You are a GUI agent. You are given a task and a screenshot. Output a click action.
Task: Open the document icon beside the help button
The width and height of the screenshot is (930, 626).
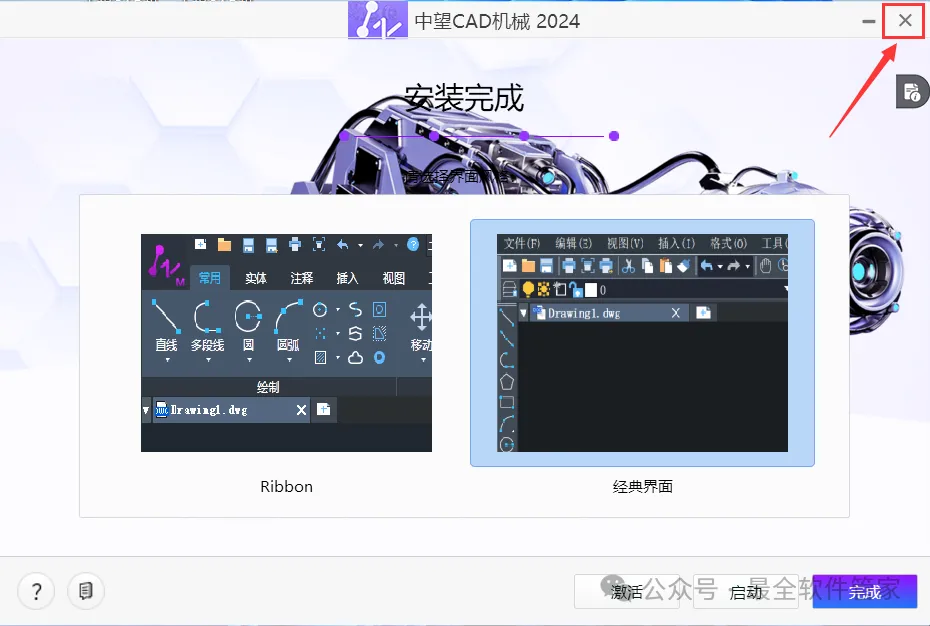[x=86, y=591]
